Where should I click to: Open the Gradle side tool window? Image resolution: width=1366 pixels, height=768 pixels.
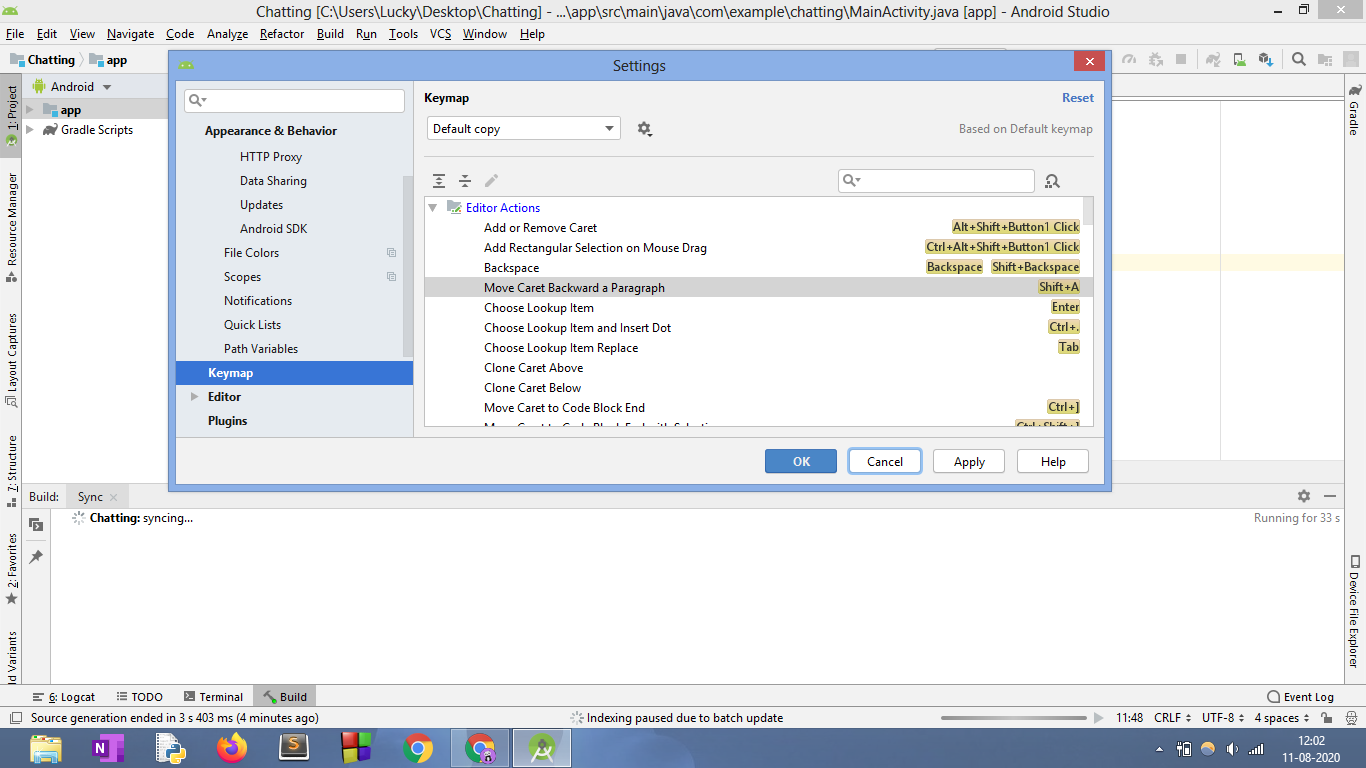pyautogui.click(x=1355, y=110)
